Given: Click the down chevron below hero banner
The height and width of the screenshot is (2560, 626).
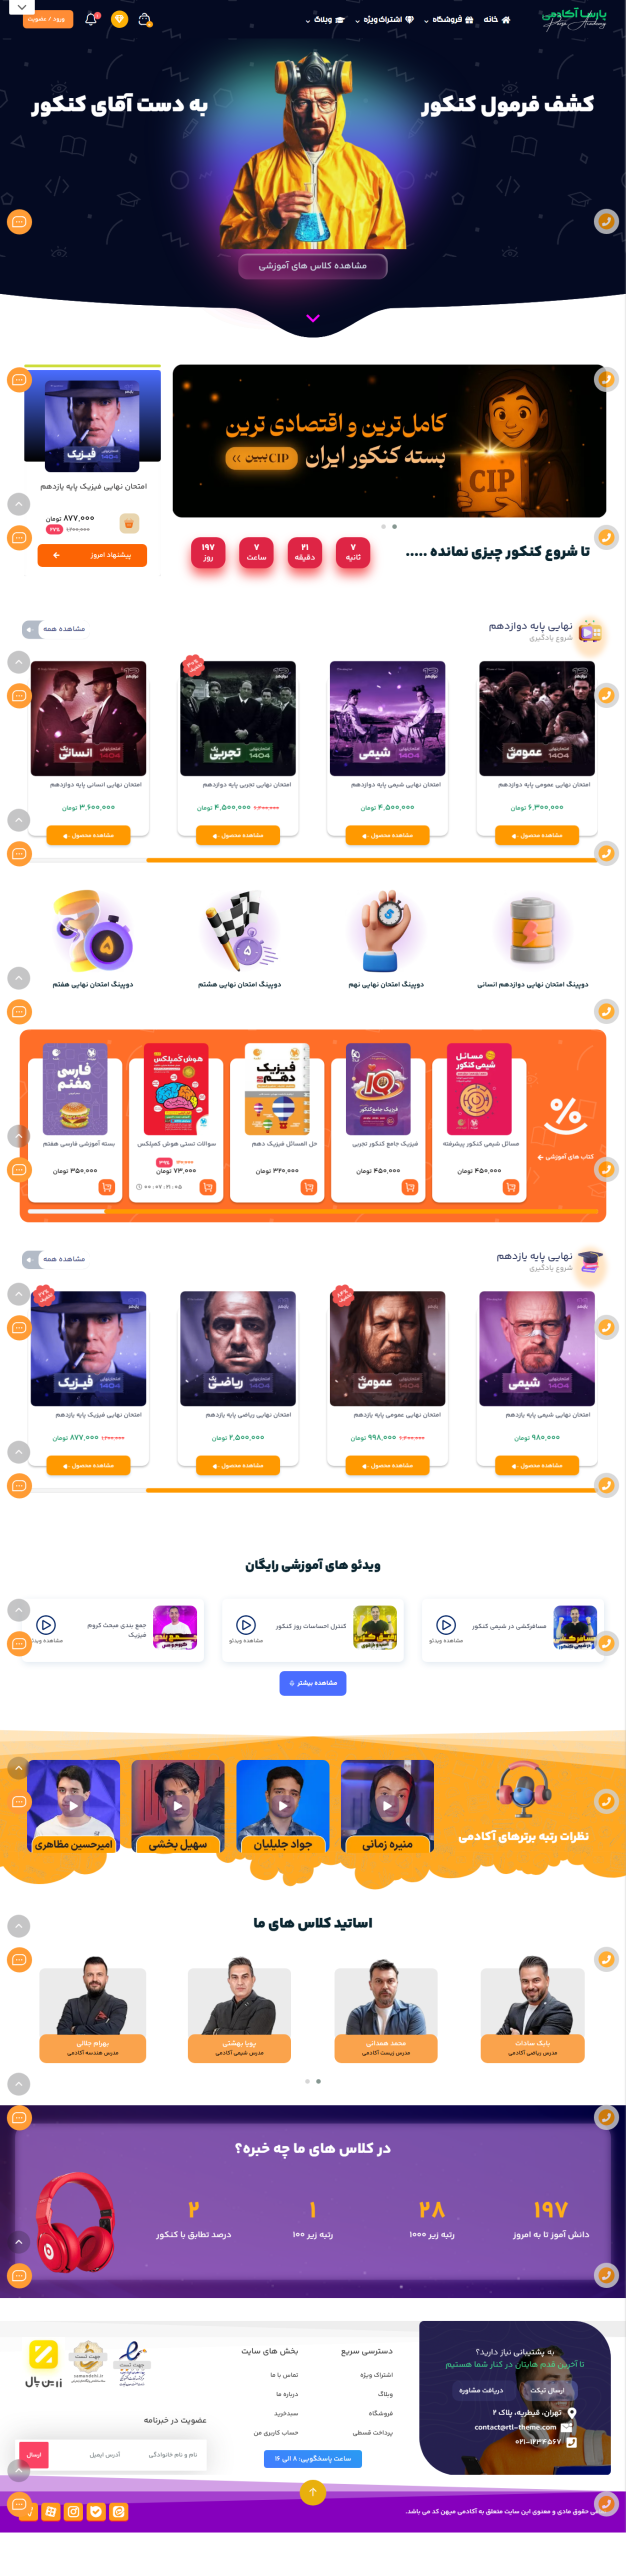Looking at the screenshot, I should tap(313, 318).
